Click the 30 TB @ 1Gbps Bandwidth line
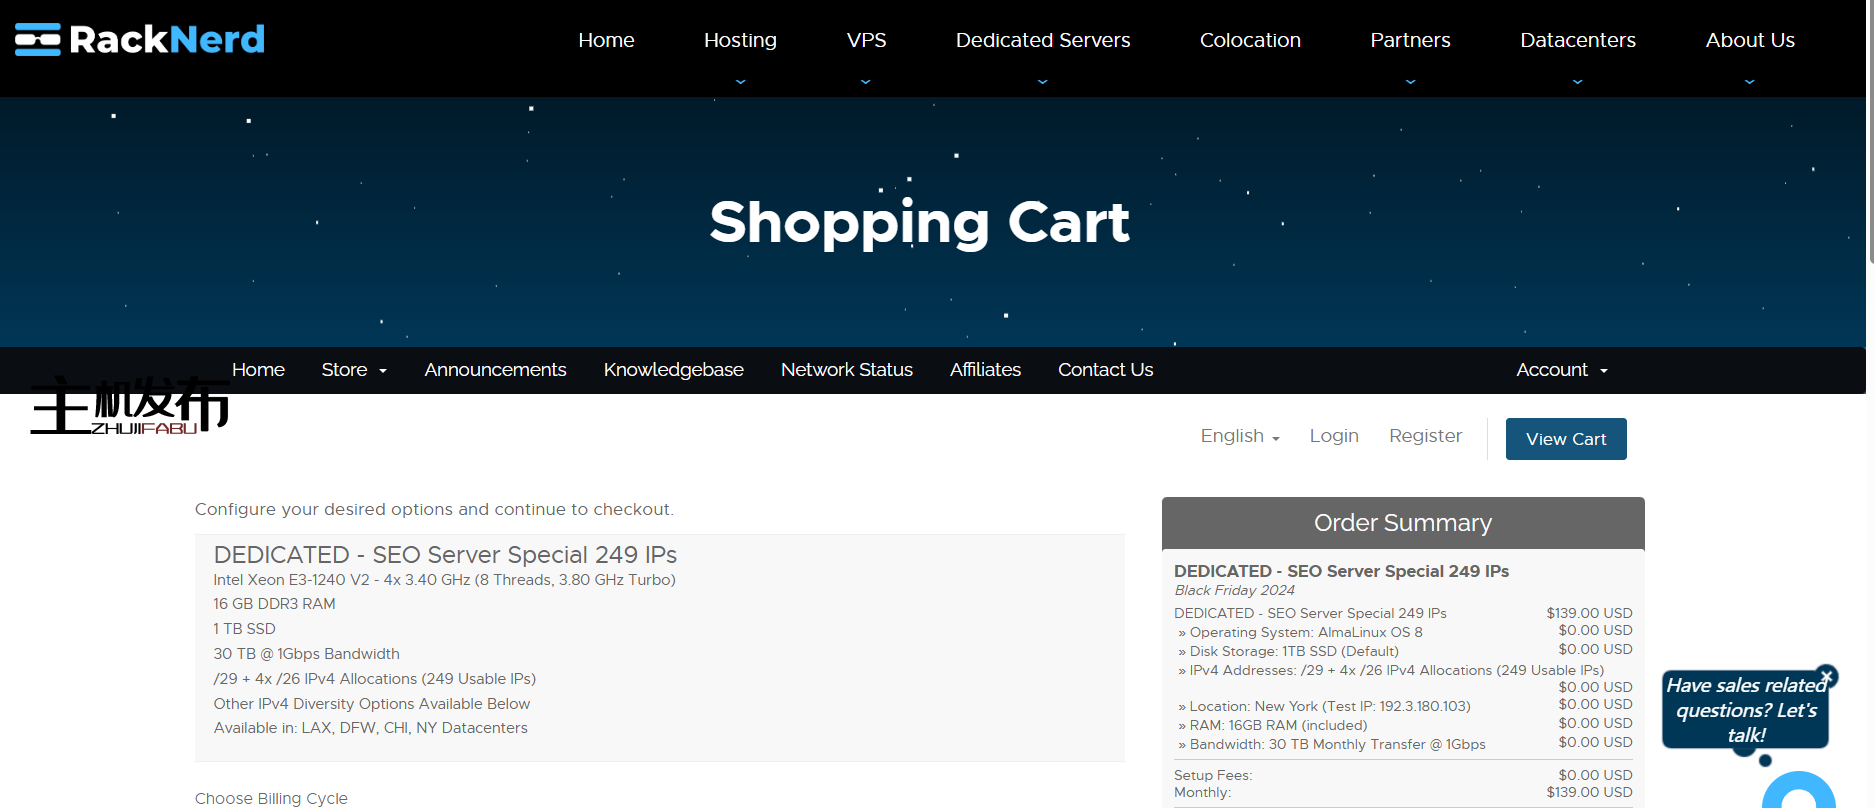Viewport: 1874px width, 808px height. click(306, 654)
